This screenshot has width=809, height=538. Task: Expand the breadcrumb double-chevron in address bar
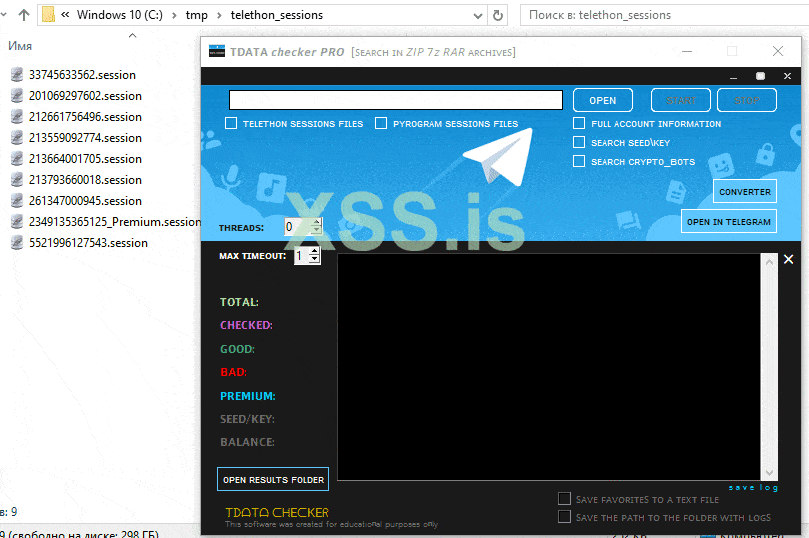pos(65,15)
